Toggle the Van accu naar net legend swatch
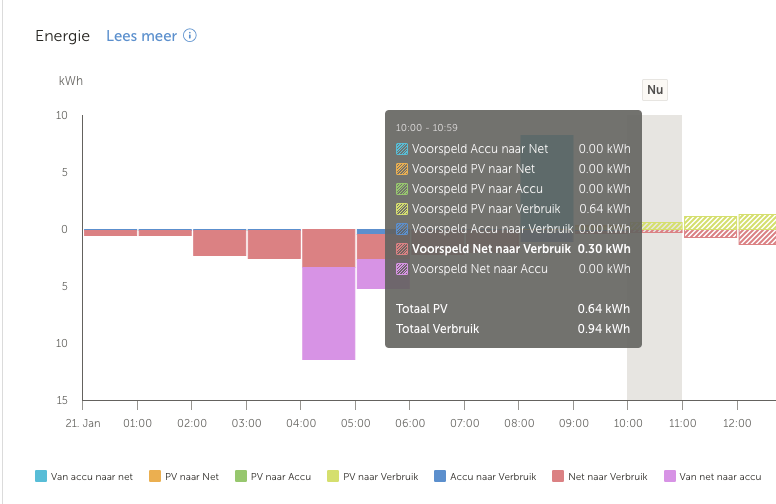Viewport: 776px width, 504px height. click(41, 477)
